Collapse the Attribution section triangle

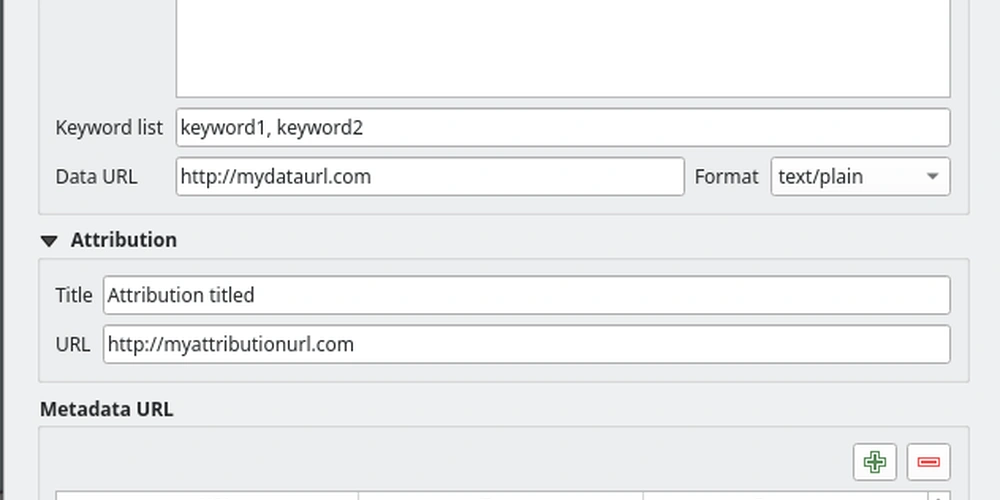(49, 240)
